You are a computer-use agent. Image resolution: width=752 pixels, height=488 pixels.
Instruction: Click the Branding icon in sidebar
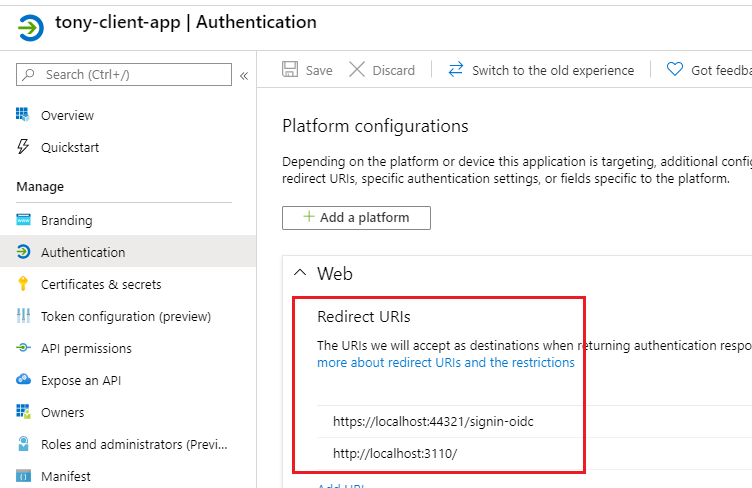pos(23,220)
